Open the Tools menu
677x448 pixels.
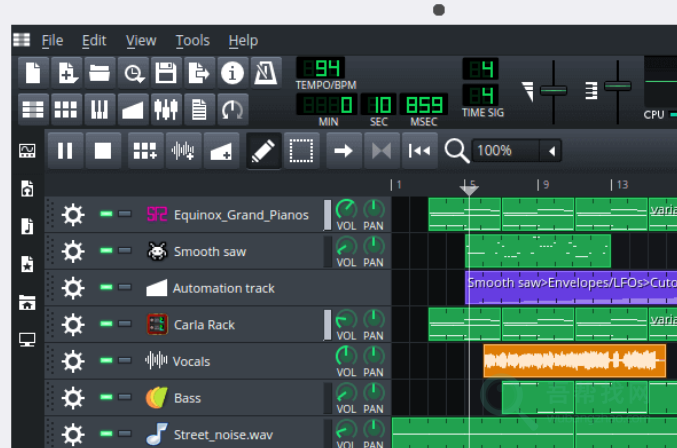[x=192, y=40]
